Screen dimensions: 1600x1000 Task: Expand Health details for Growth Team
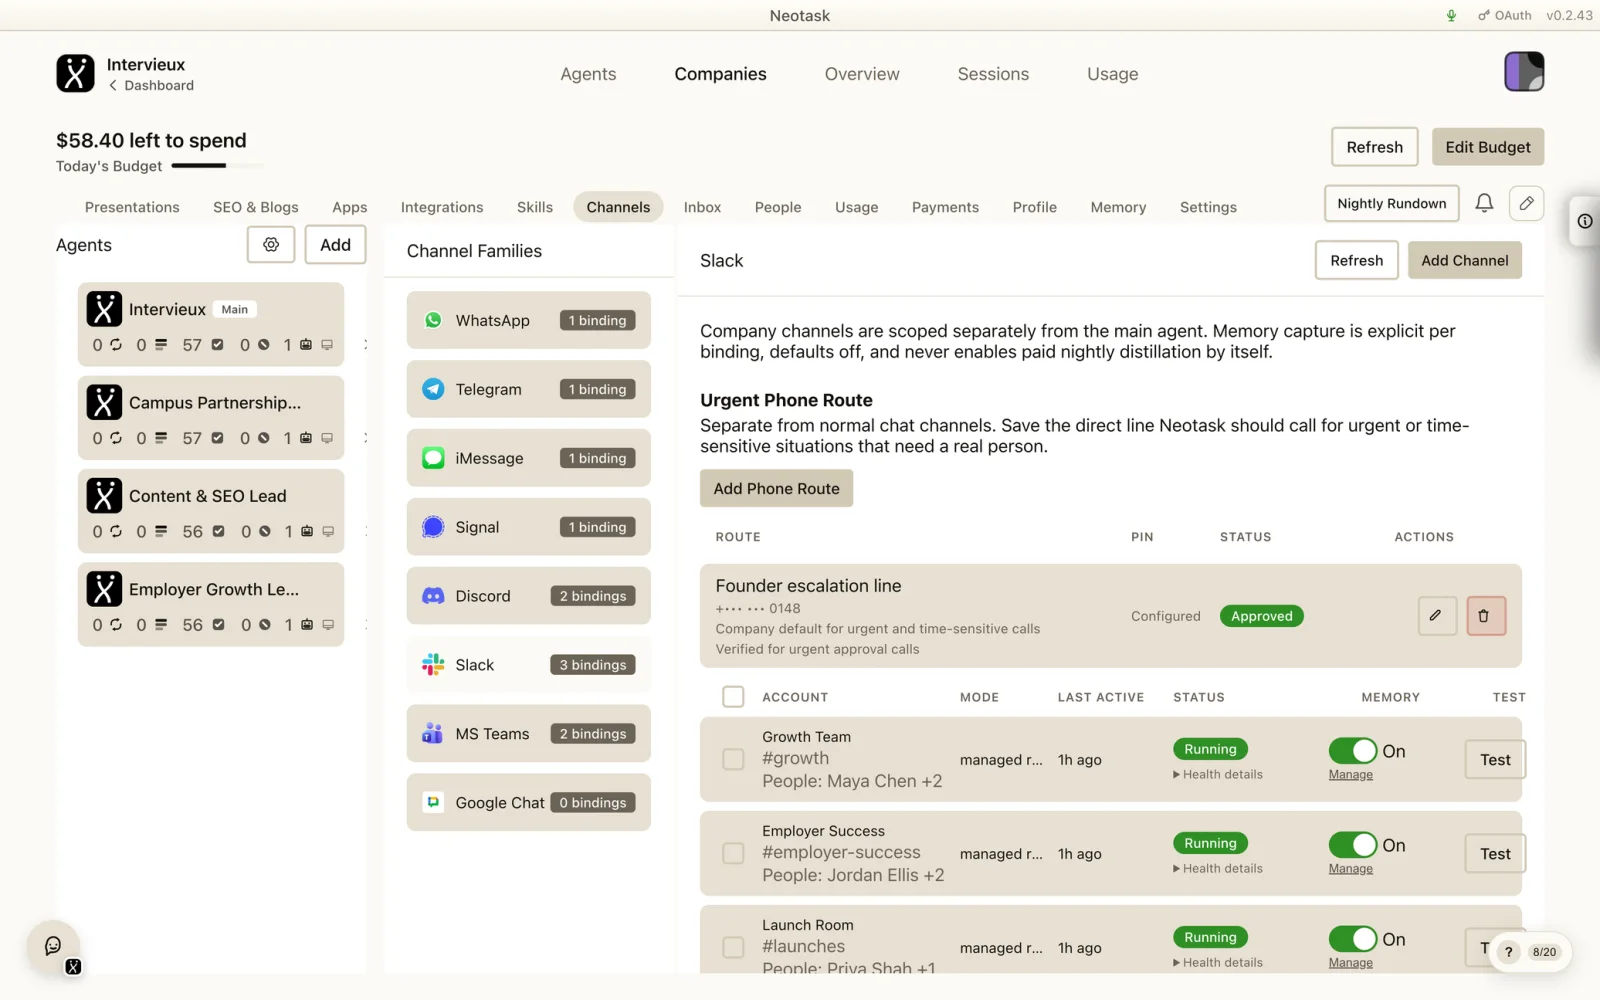pos(1218,774)
